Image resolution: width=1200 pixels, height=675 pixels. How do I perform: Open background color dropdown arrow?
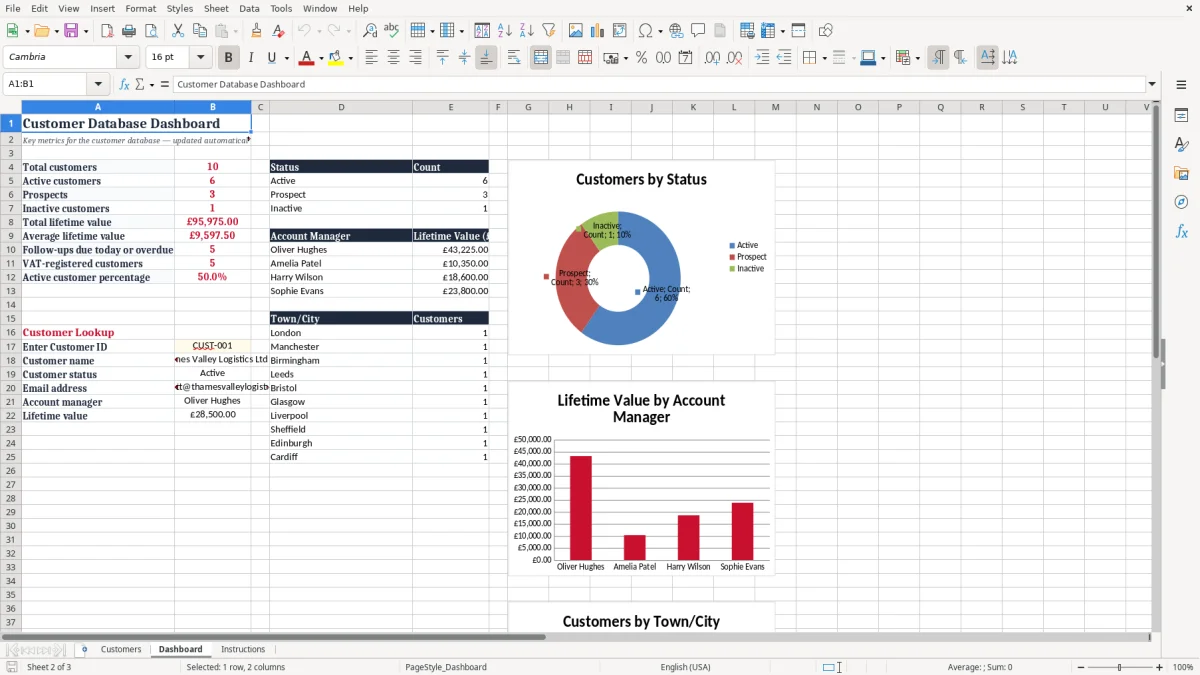coord(350,58)
